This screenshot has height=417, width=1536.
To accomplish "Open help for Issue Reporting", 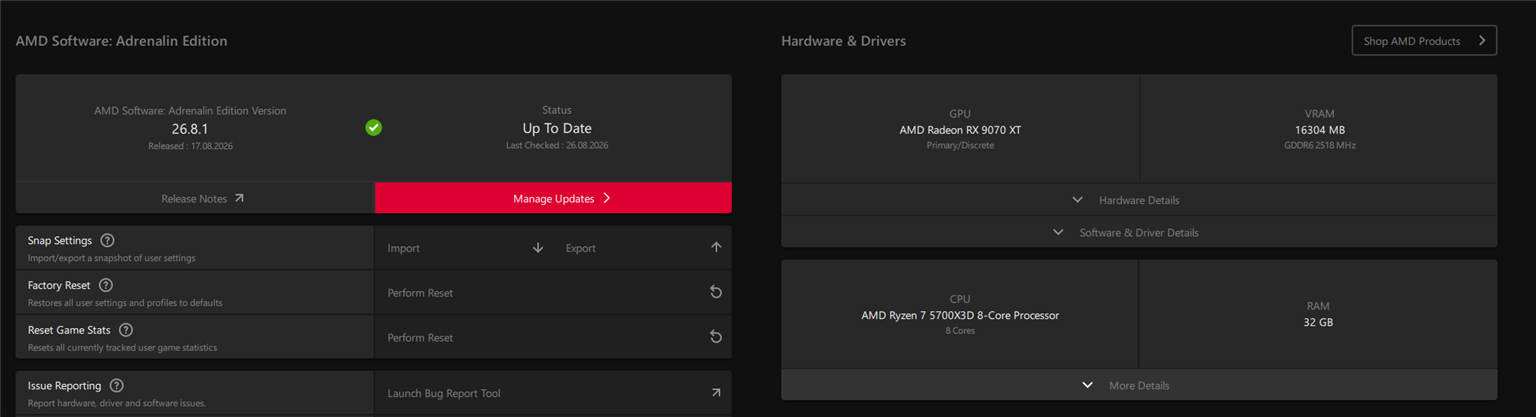I will [x=116, y=386].
